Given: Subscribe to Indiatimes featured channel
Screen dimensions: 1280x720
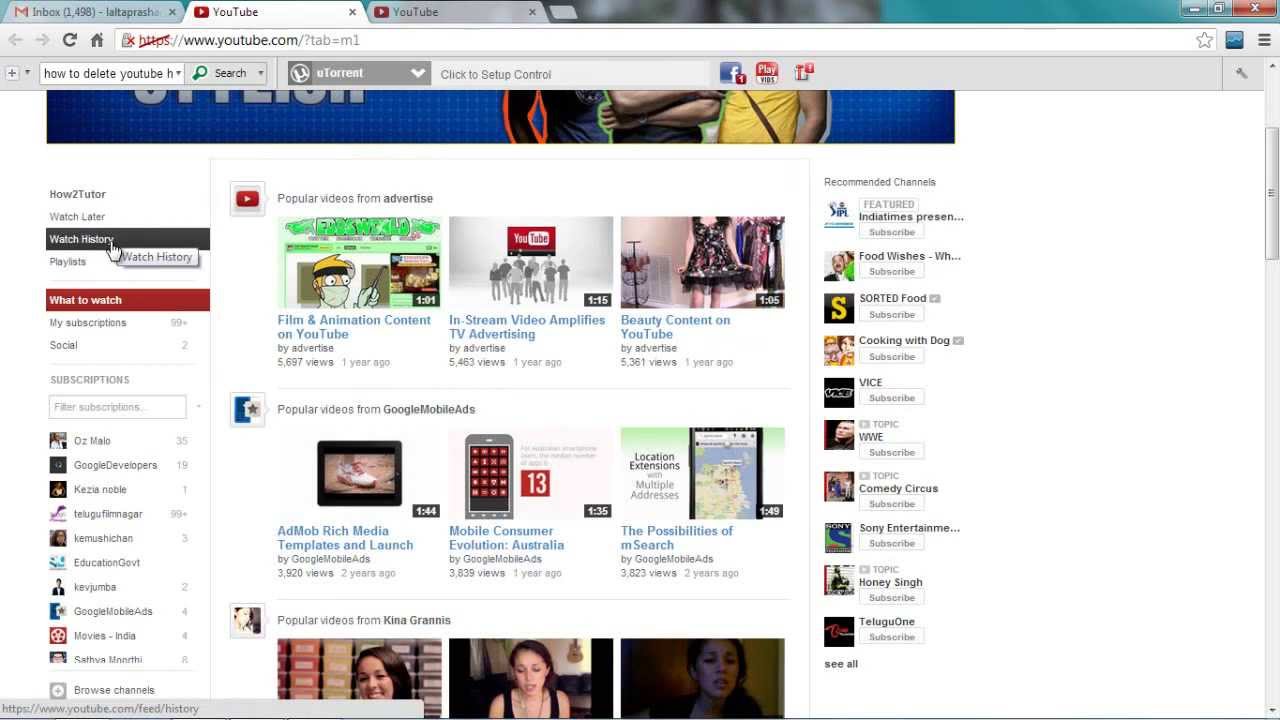Looking at the screenshot, I should 892,232.
